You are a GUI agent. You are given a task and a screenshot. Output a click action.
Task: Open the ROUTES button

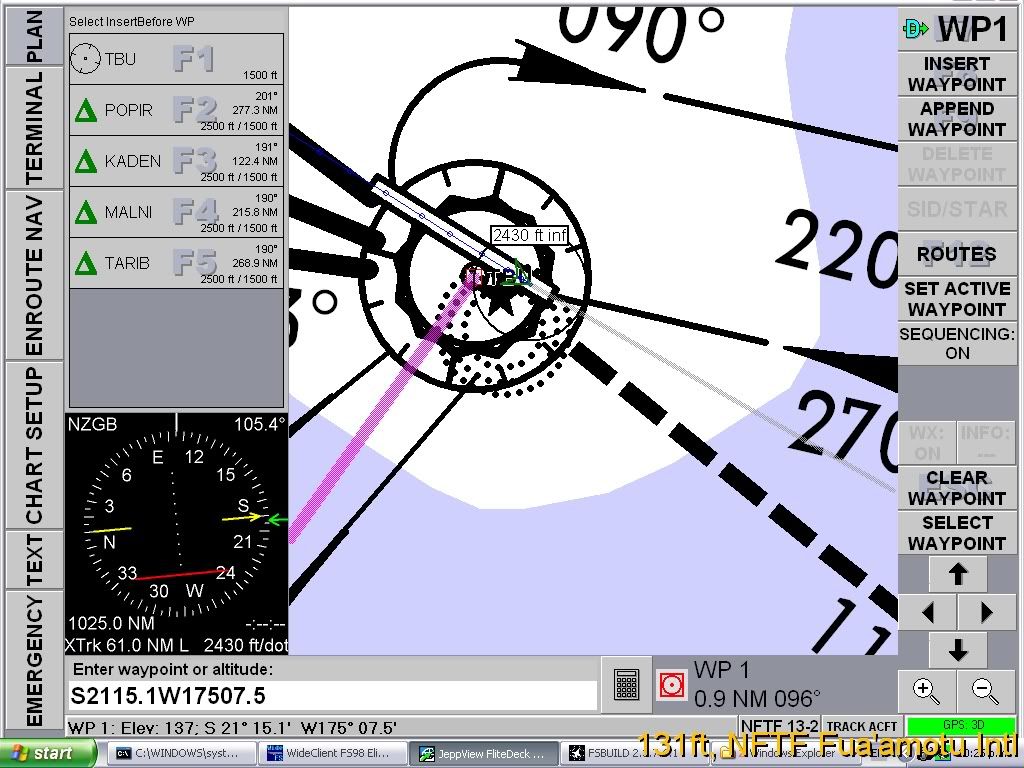tap(957, 254)
